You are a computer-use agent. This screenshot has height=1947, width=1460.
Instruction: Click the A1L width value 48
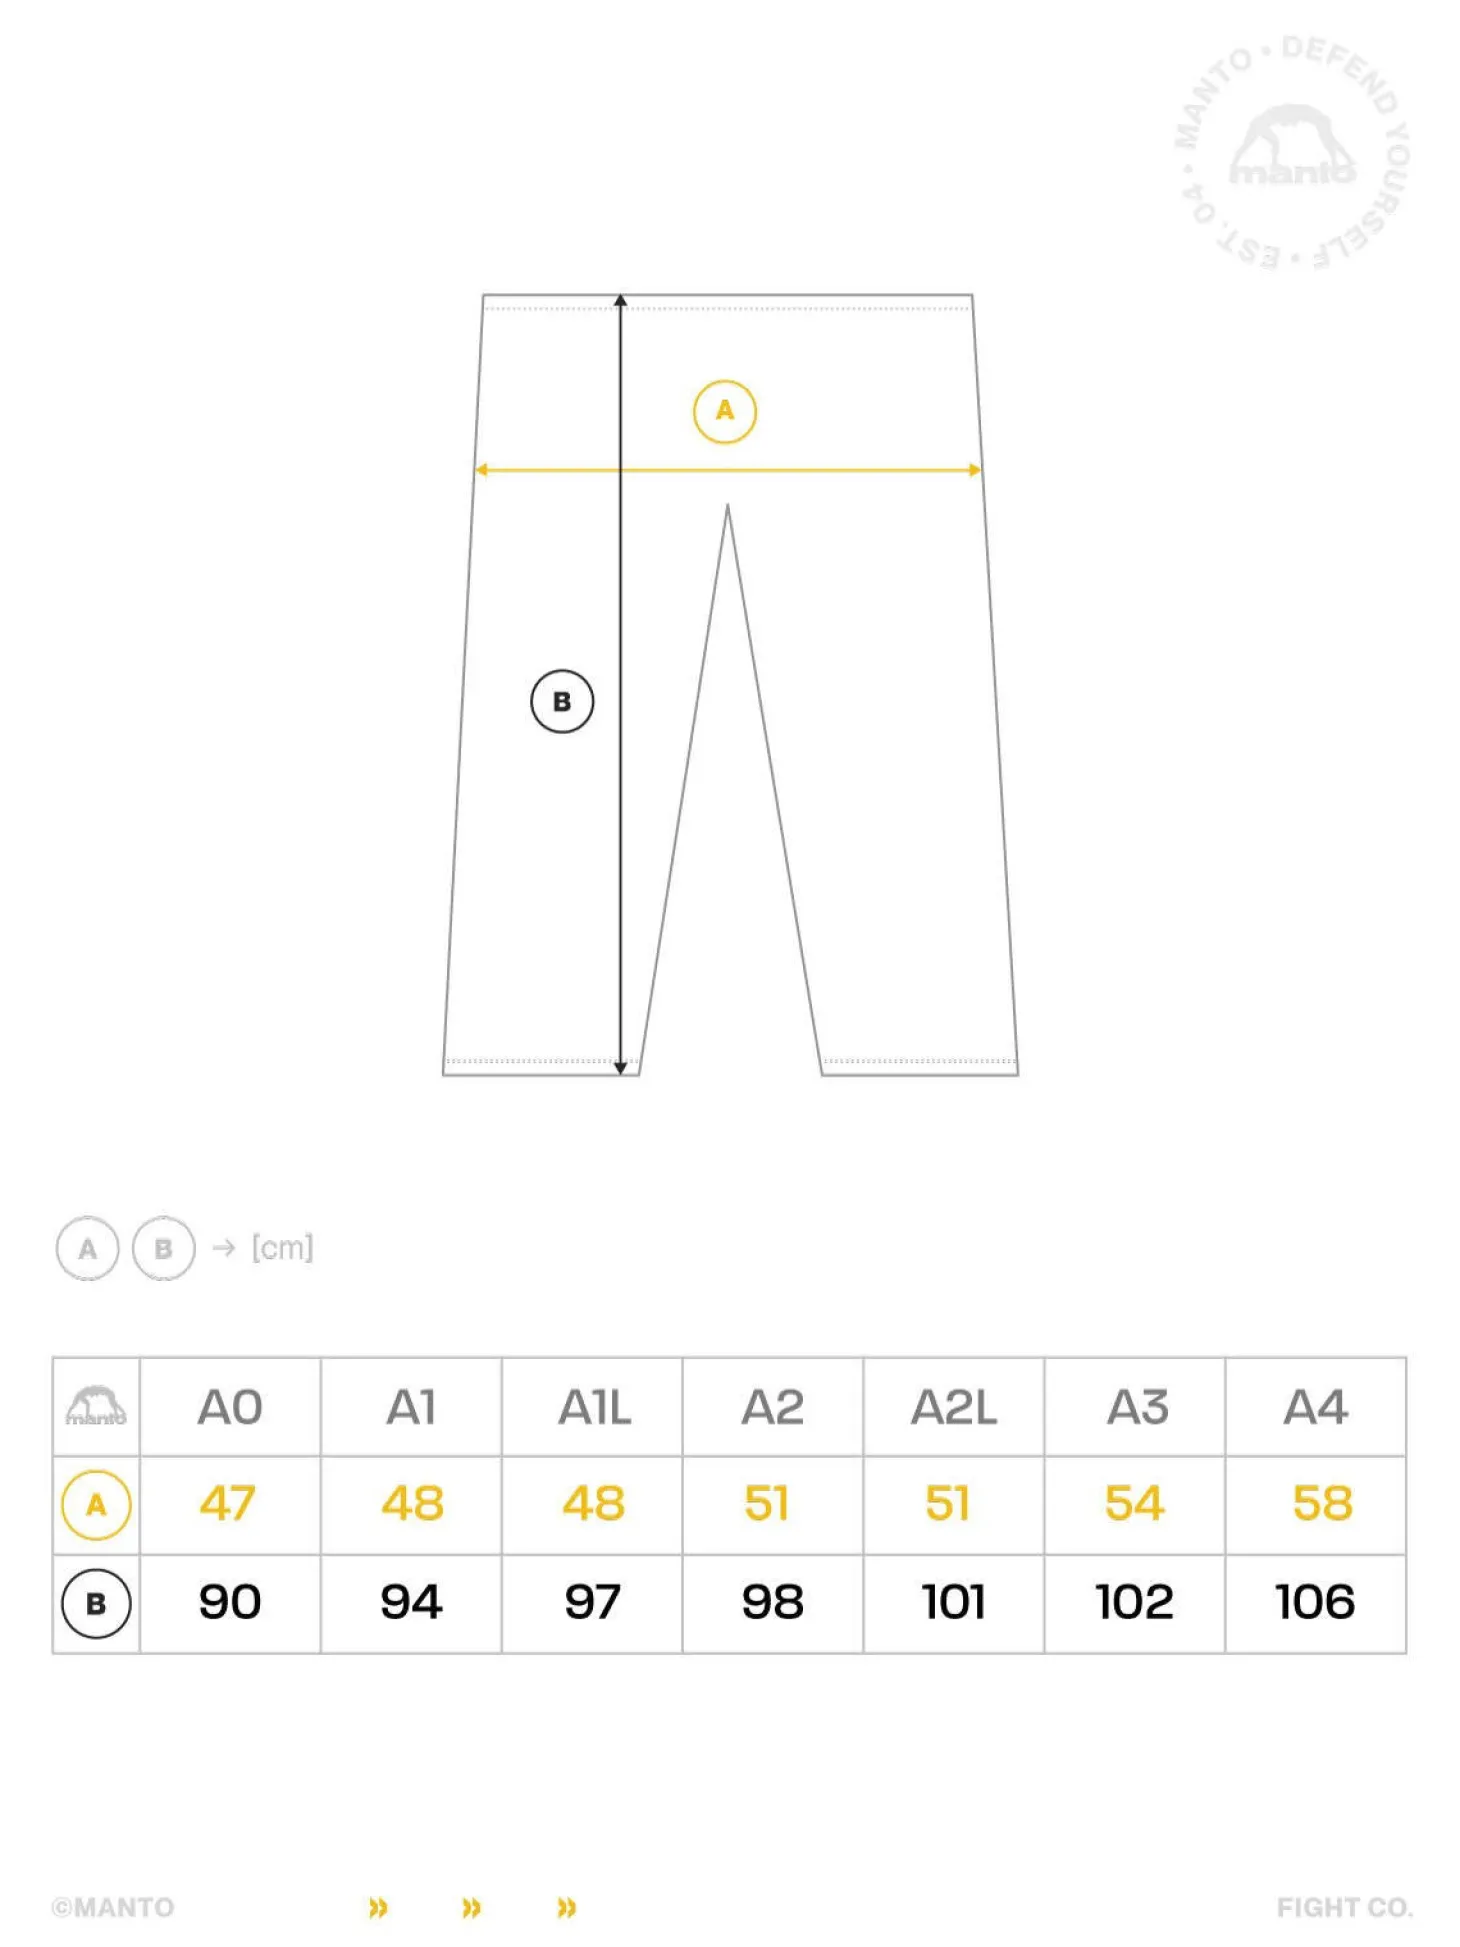(593, 1503)
